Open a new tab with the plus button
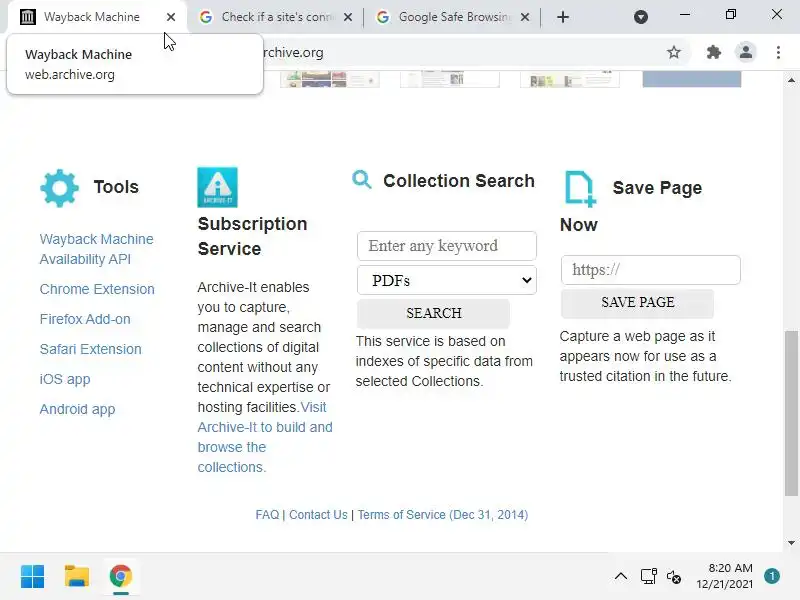 coord(563,17)
